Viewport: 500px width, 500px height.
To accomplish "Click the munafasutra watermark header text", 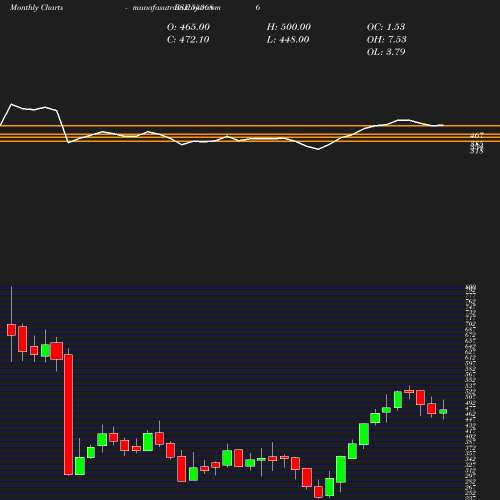I will pyautogui.click(x=177, y=7).
